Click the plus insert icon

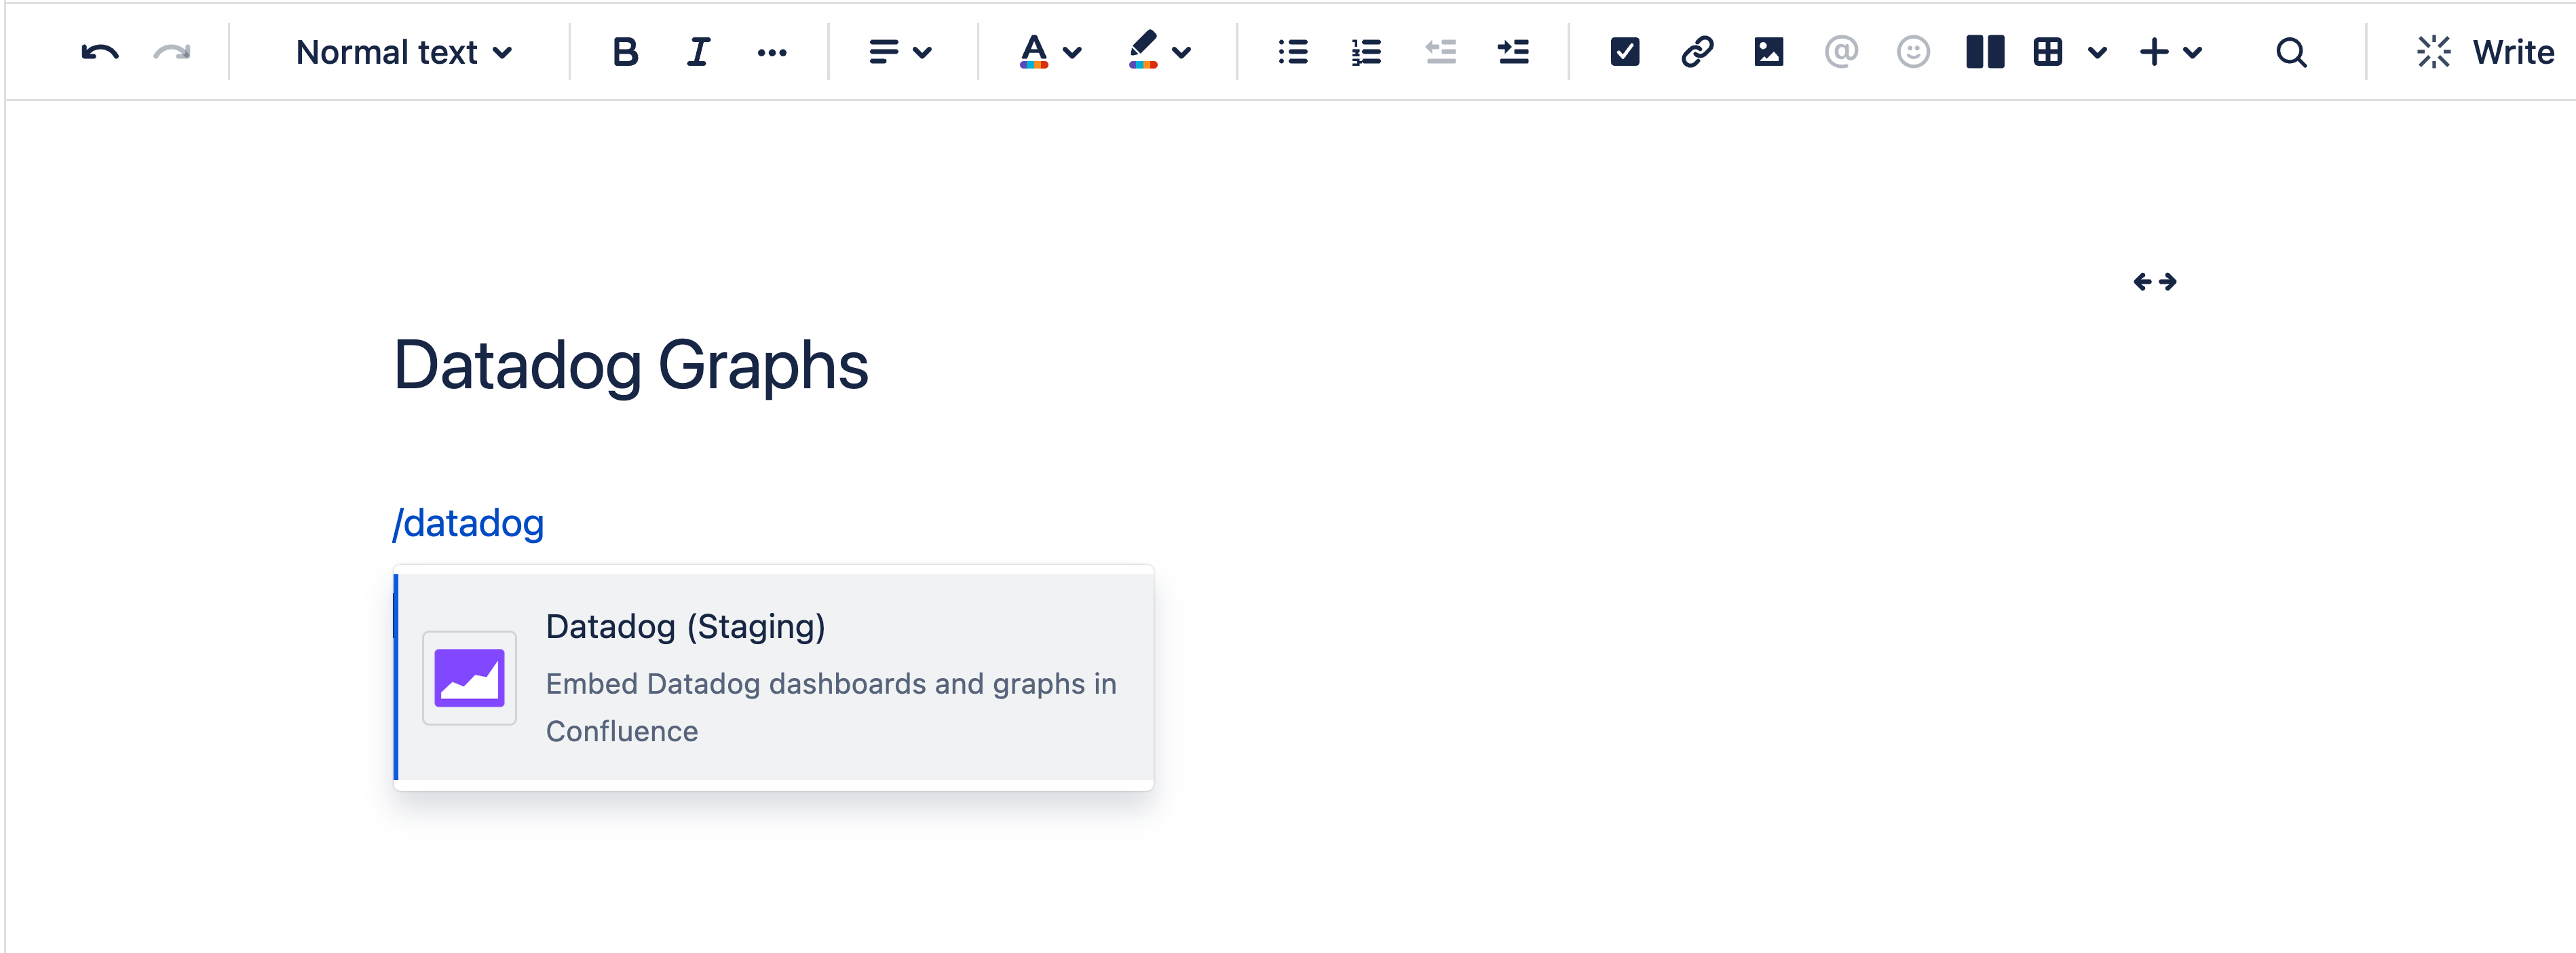coord(2154,52)
